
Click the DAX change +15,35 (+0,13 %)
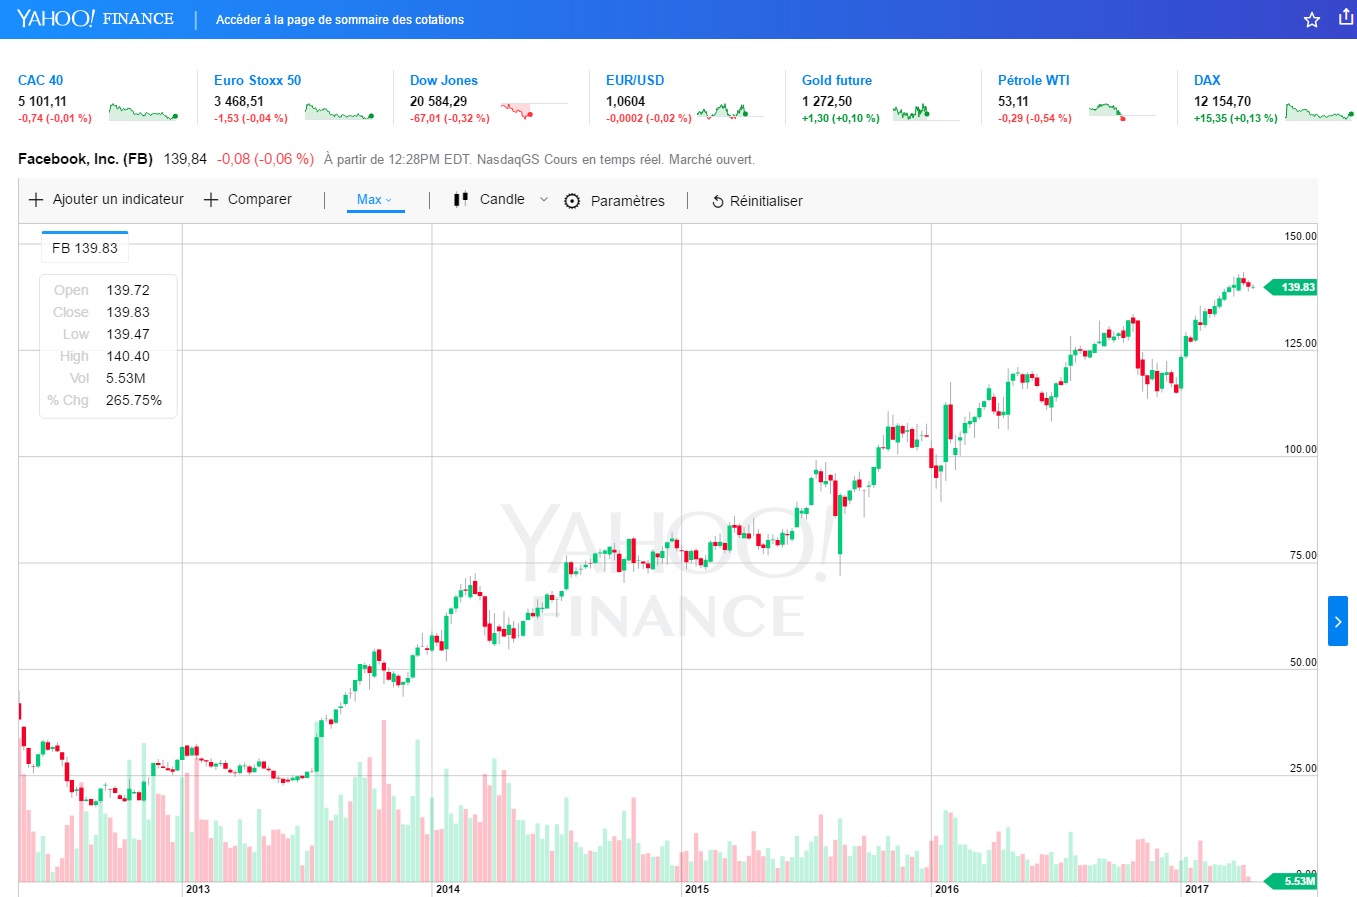[1236, 118]
